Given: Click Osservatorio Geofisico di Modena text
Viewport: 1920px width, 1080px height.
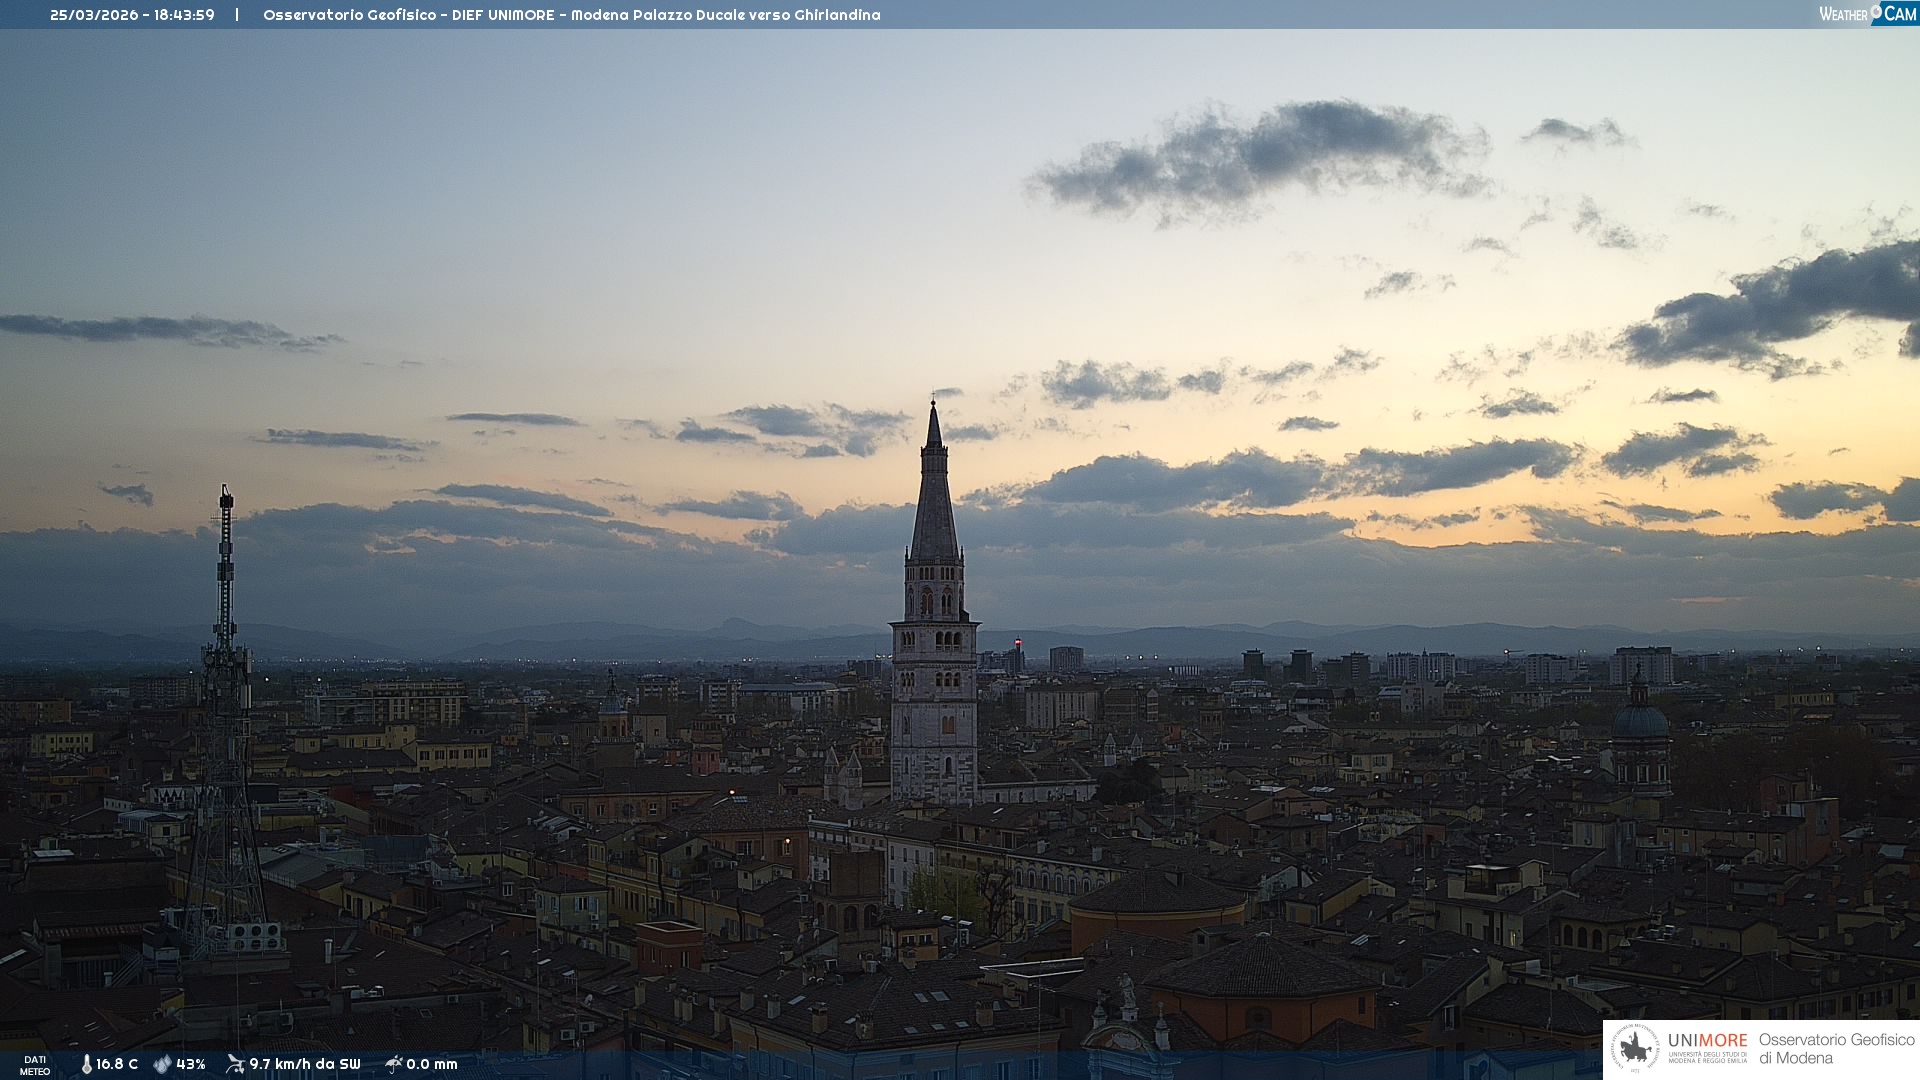Looking at the screenshot, I should point(1835,1048).
